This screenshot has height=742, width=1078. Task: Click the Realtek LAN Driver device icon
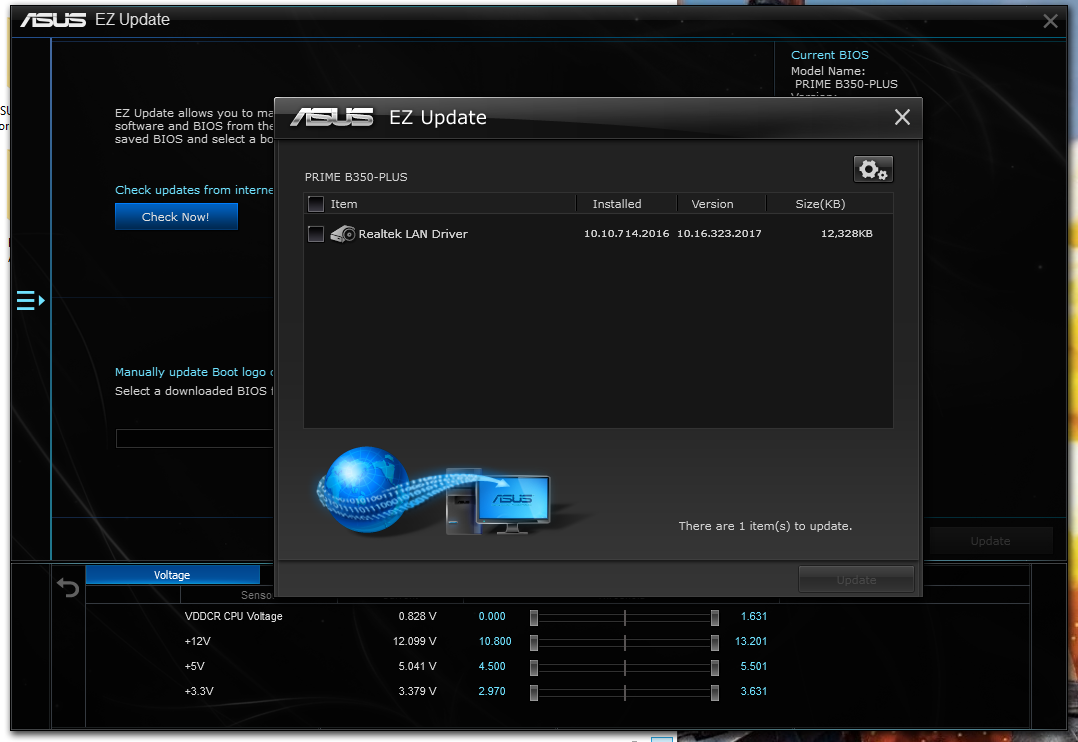coord(342,234)
